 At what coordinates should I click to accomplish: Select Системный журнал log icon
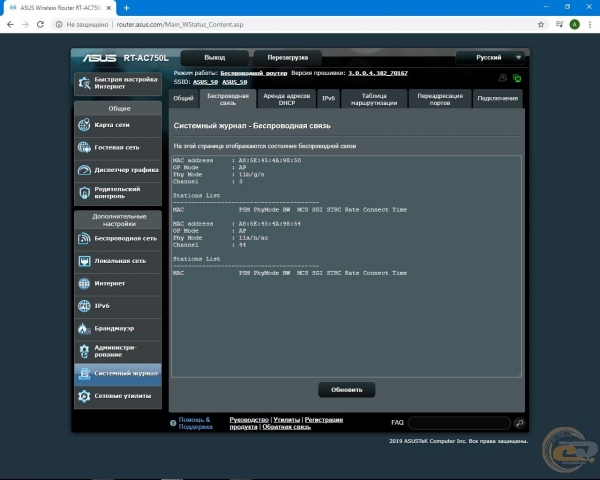[84, 373]
